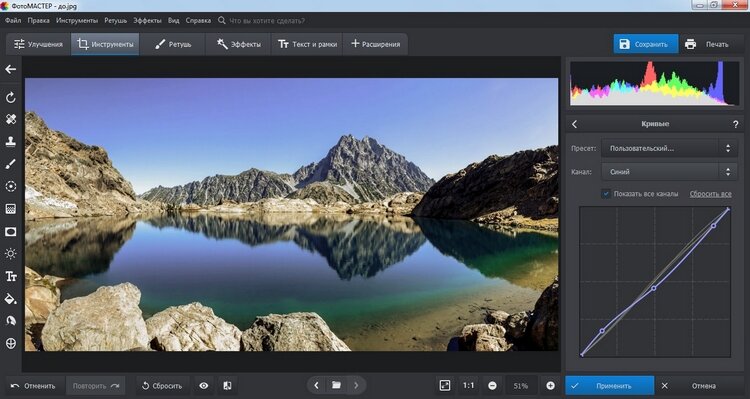Click the upper curve control point
Screen dimensions: 750x399
pyautogui.click(x=713, y=225)
